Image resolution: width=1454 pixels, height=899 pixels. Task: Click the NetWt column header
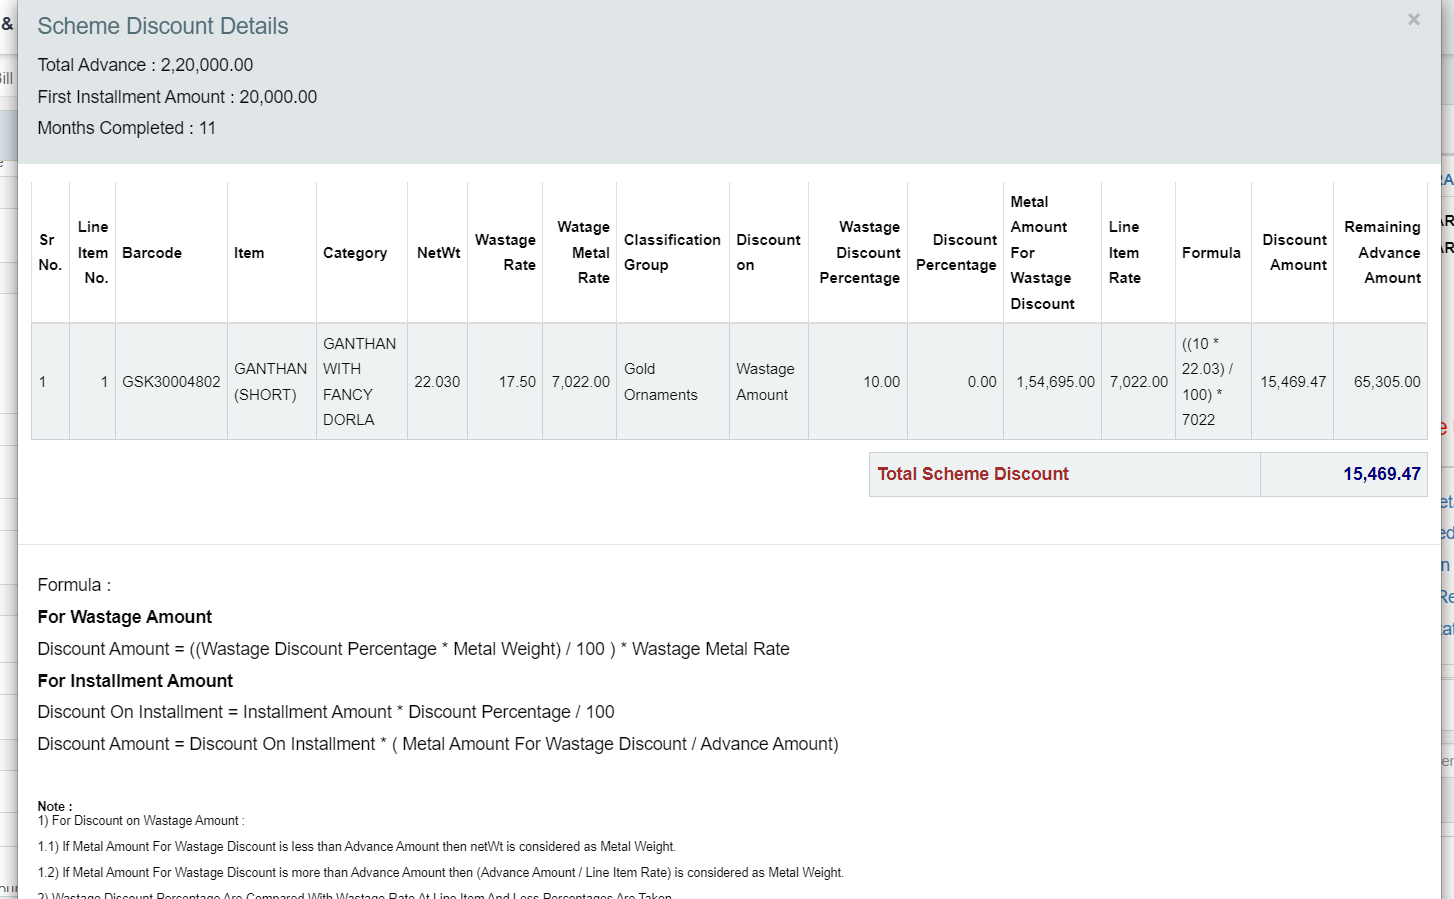click(x=438, y=253)
